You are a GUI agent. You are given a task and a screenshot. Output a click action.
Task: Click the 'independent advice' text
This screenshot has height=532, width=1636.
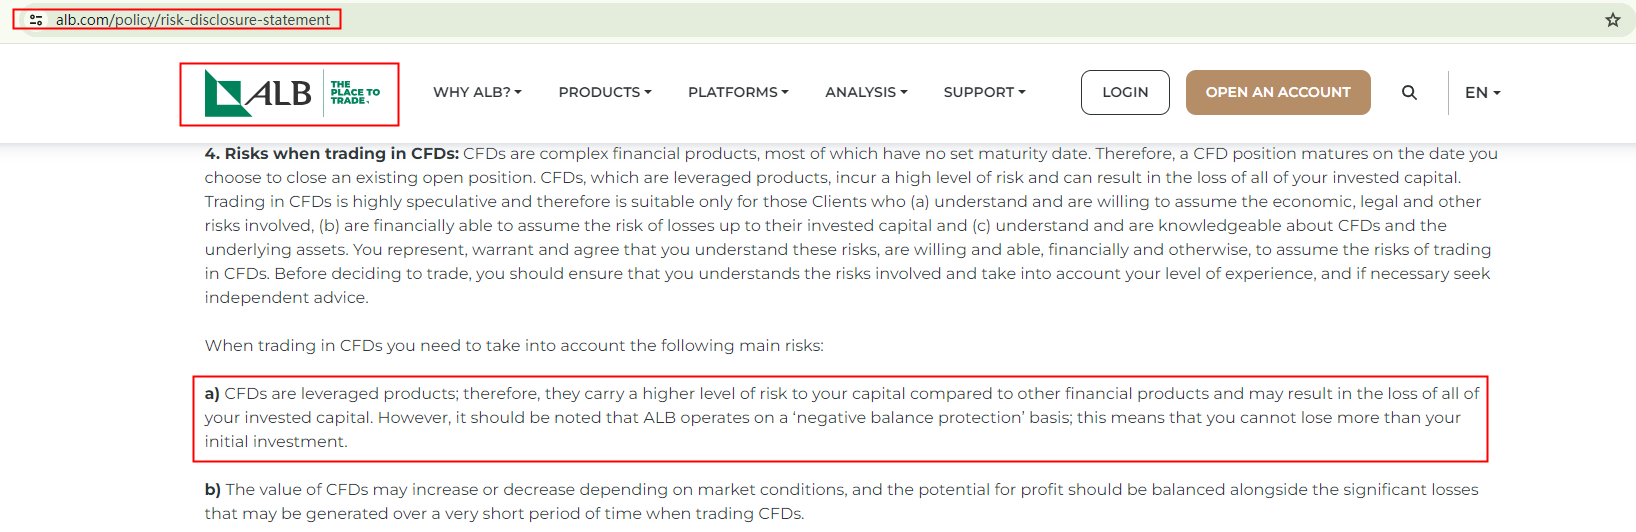(286, 298)
